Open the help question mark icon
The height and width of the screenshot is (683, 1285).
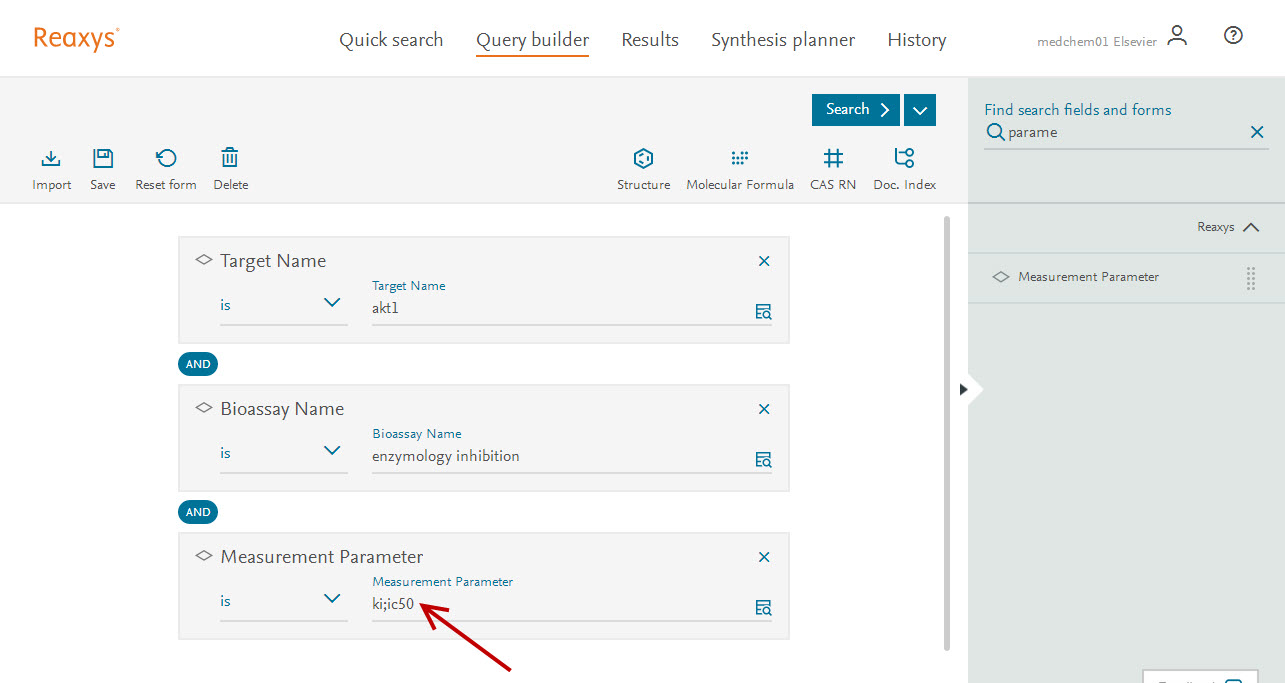point(1233,36)
